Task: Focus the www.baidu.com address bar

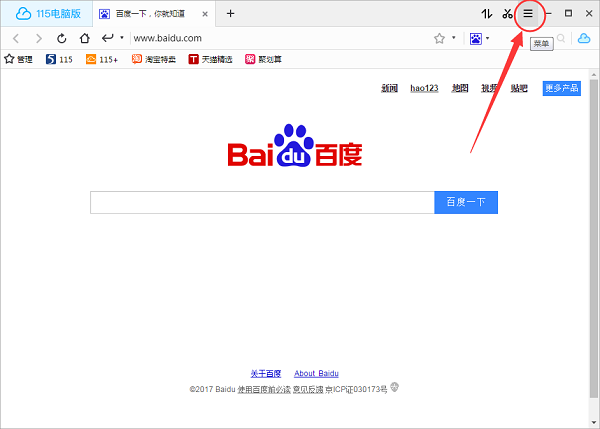Action: (x=279, y=38)
